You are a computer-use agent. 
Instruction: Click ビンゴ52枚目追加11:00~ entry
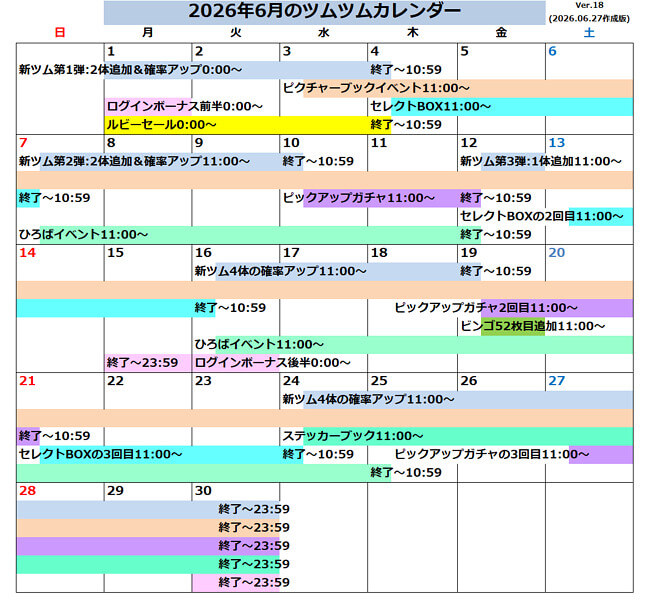coord(533,326)
